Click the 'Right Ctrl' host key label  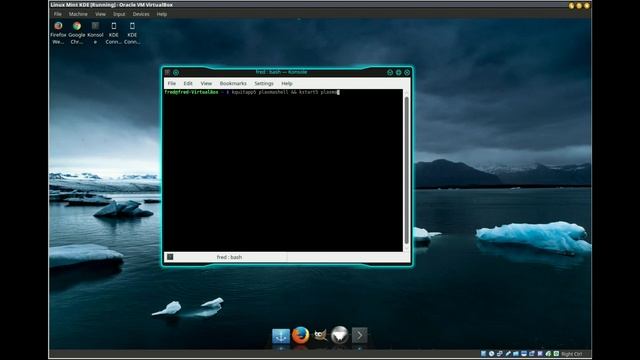(x=572, y=354)
